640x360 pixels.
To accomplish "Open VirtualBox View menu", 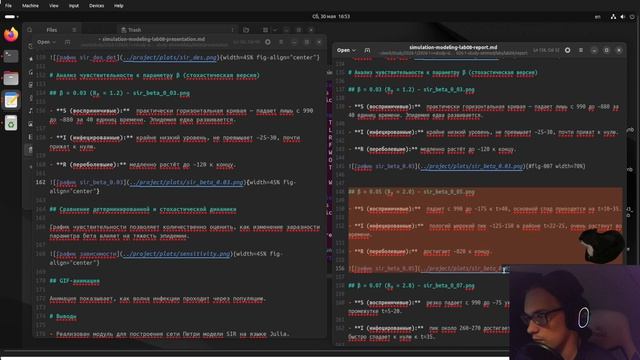I will point(53,6).
